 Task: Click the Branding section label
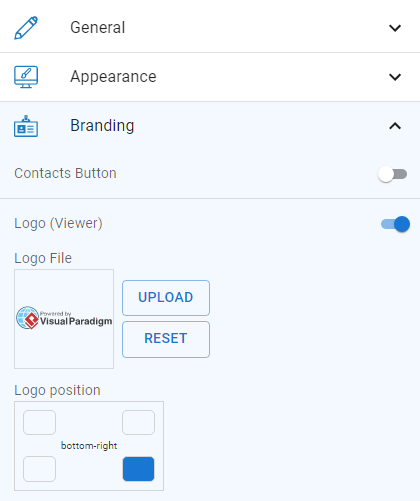click(x=102, y=126)
